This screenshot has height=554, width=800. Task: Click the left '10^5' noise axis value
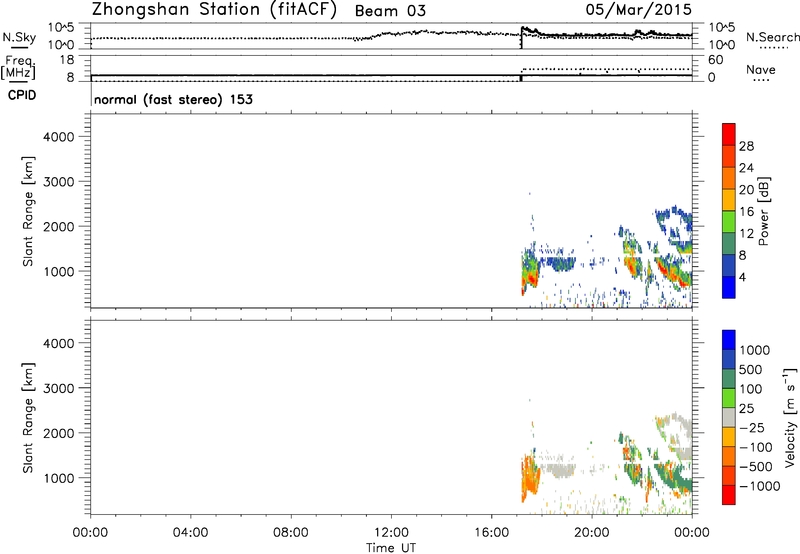tap(61, 28)
